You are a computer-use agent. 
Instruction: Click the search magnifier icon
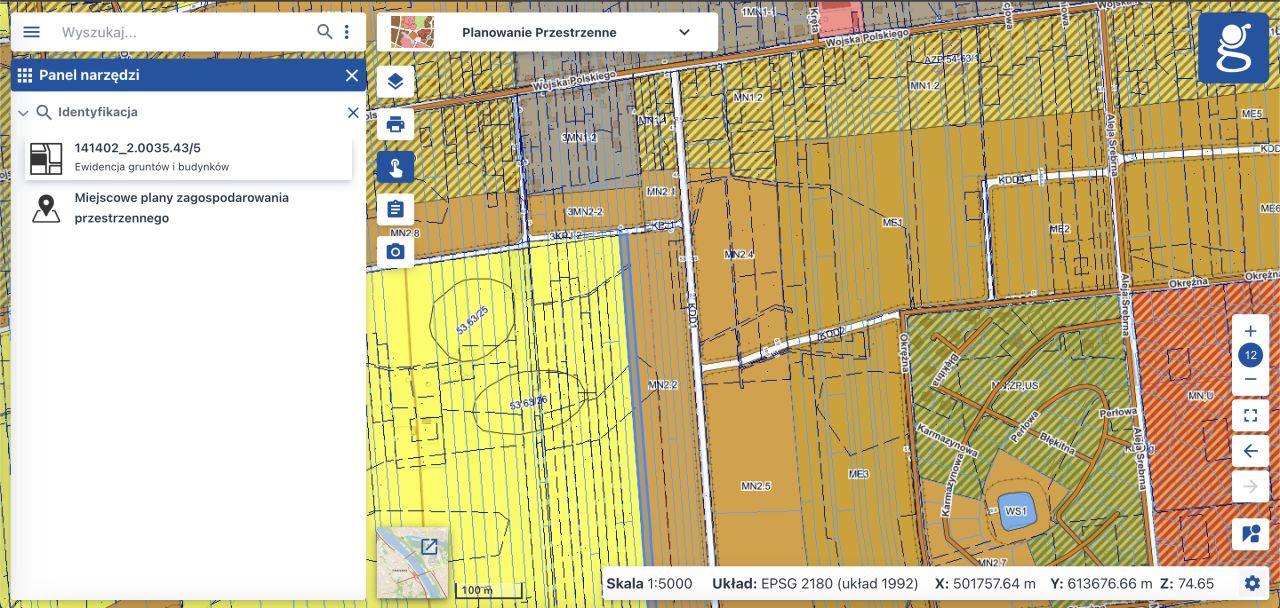coord(324,32)
